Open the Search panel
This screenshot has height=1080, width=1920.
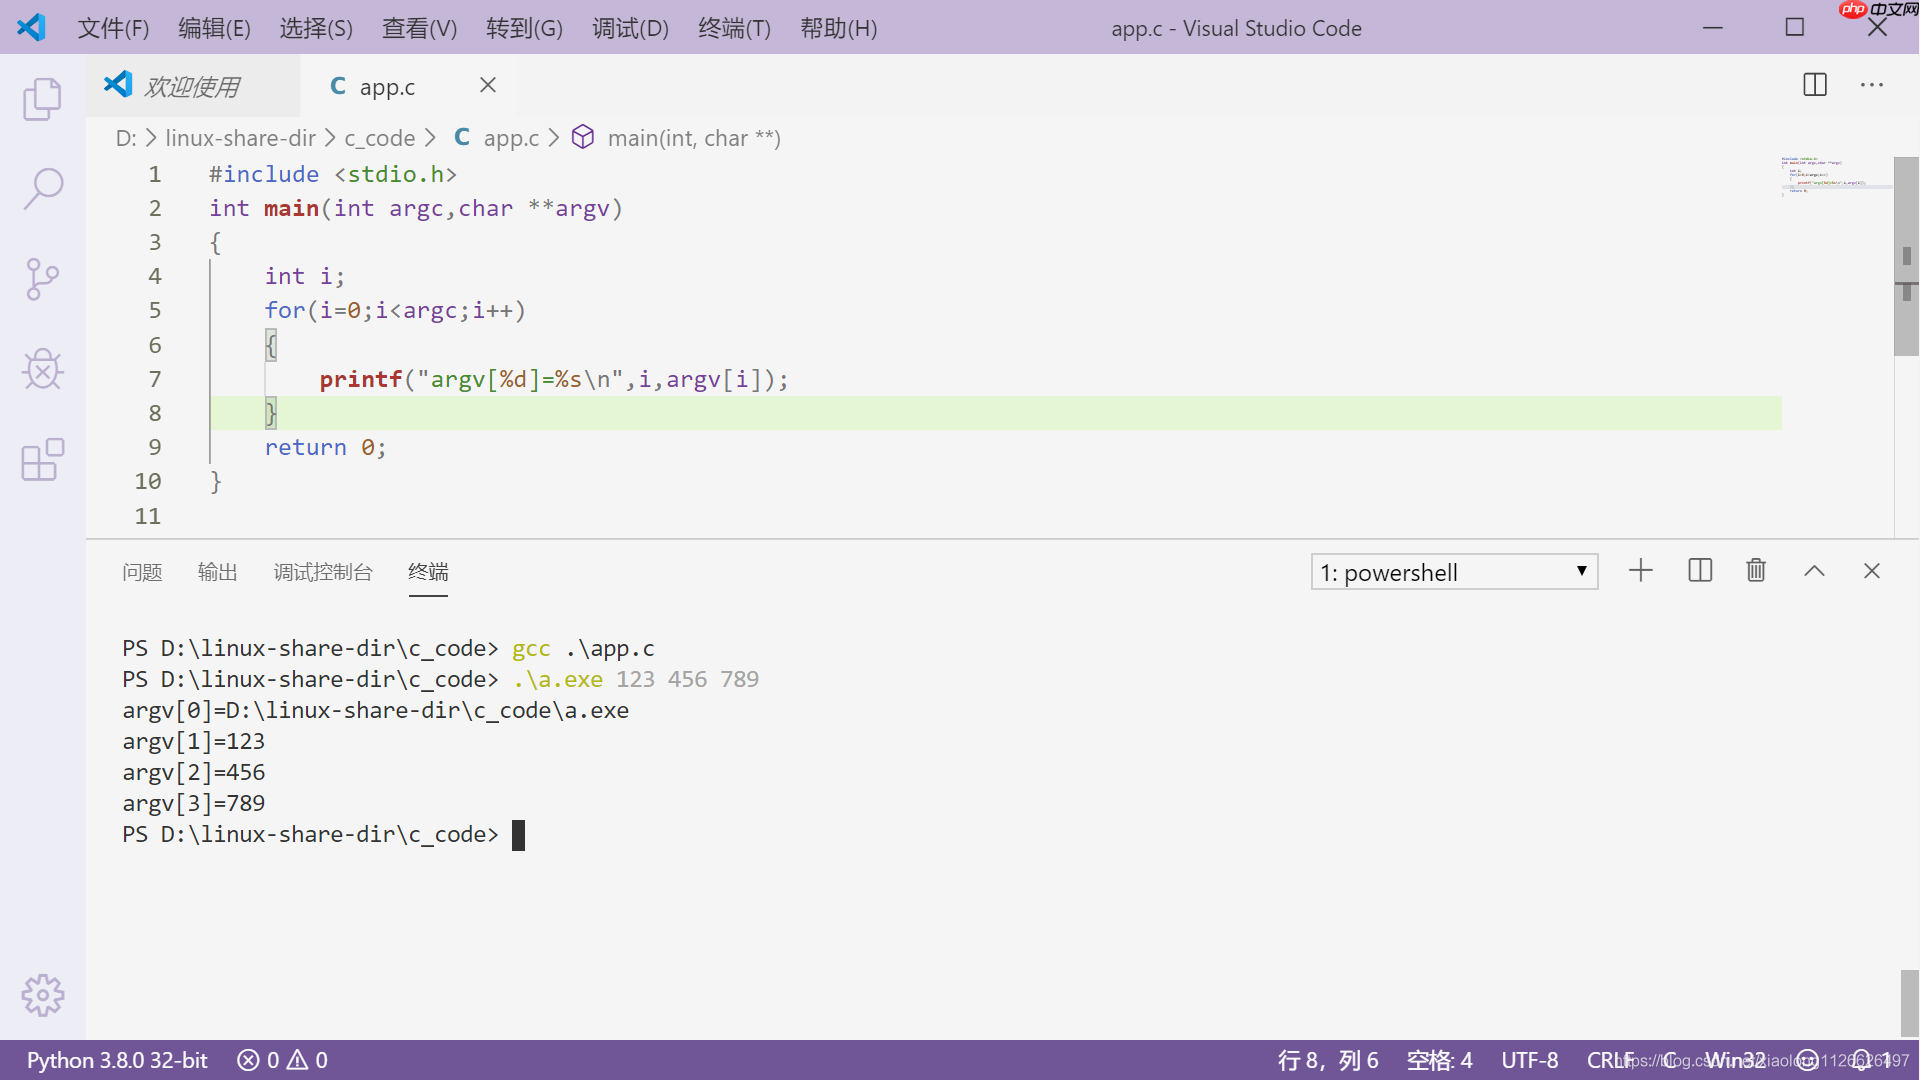click(x=42, y=188)
